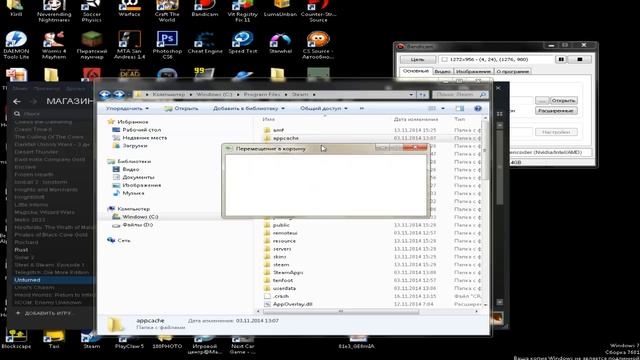Viewport: 640px width, 360px height.
Task: Open the Cheat Engine desktop shortcut
Action: coord(205,42)
